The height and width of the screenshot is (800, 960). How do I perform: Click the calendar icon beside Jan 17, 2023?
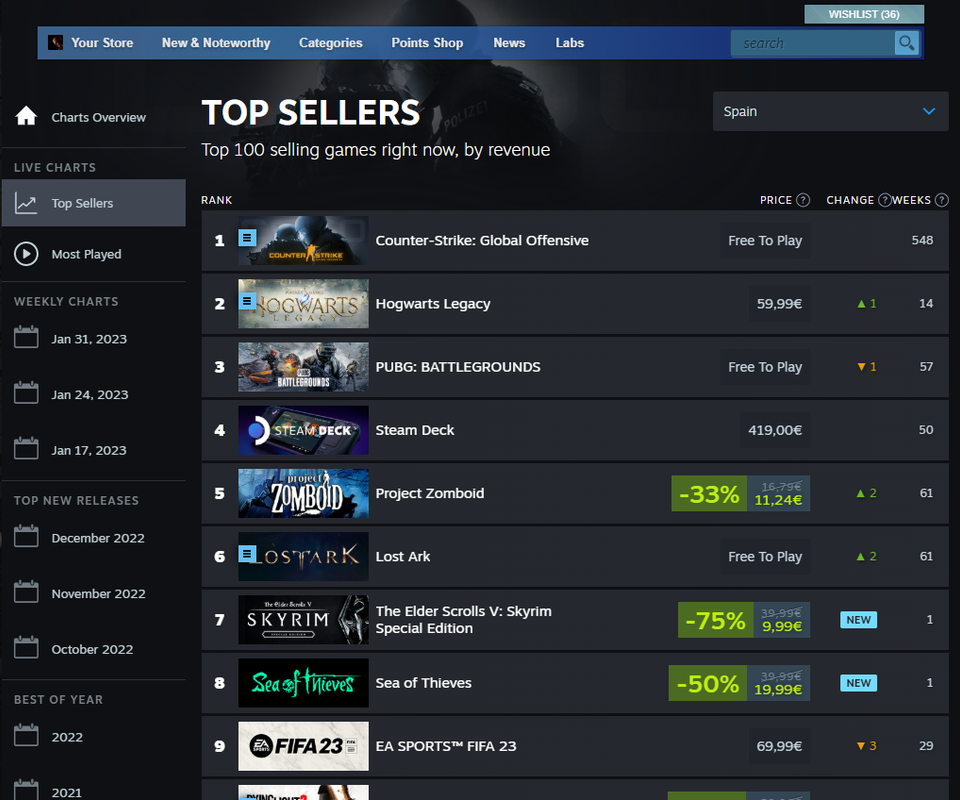26,449
